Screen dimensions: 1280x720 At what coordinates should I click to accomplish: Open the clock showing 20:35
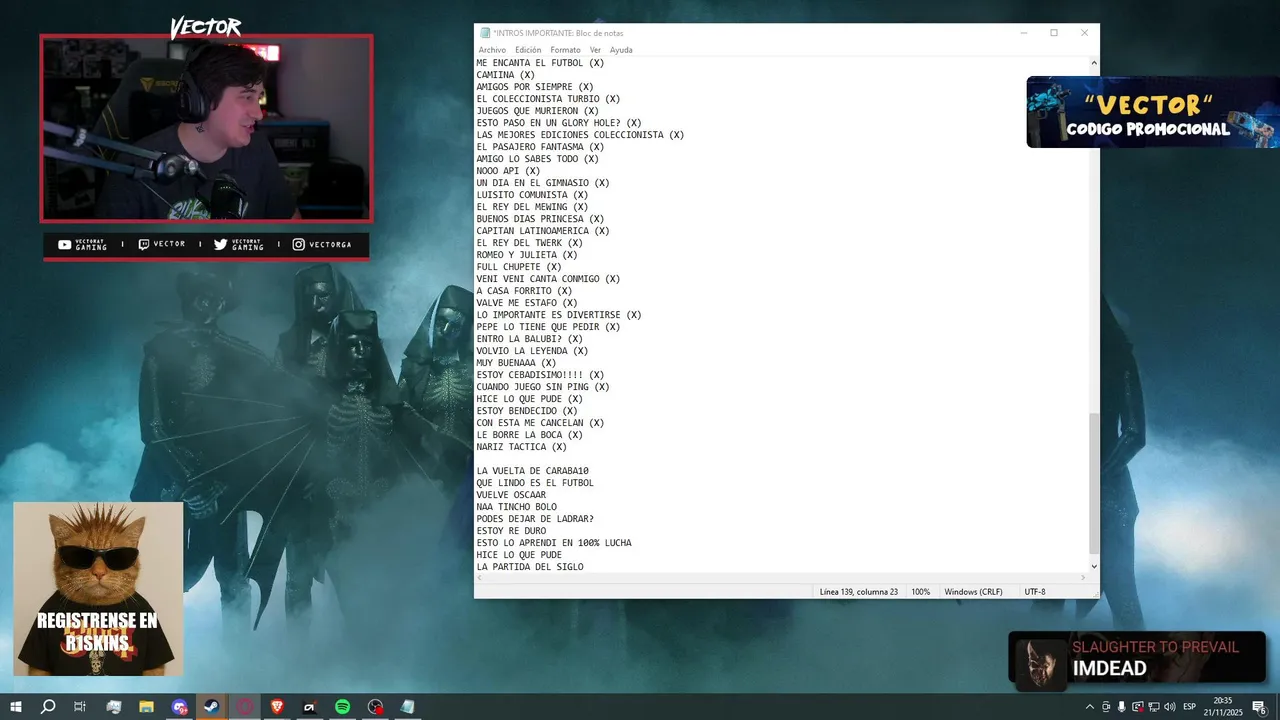1222,706
